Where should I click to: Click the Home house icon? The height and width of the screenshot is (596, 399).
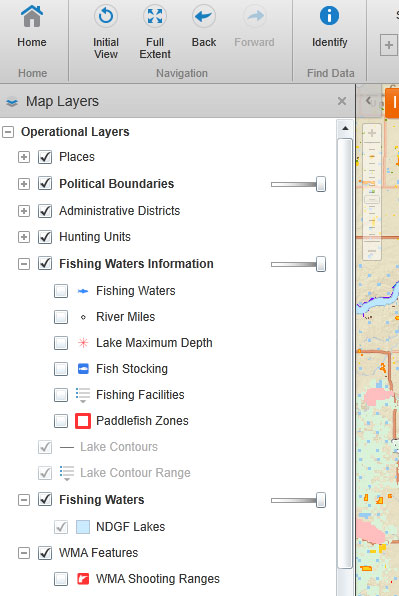point(32,17)
